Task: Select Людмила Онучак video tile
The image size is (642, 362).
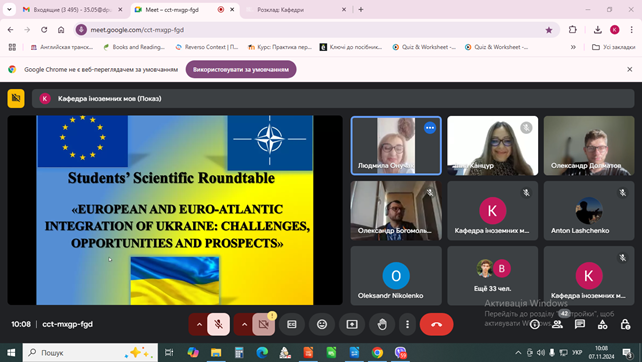Action: 396,145
